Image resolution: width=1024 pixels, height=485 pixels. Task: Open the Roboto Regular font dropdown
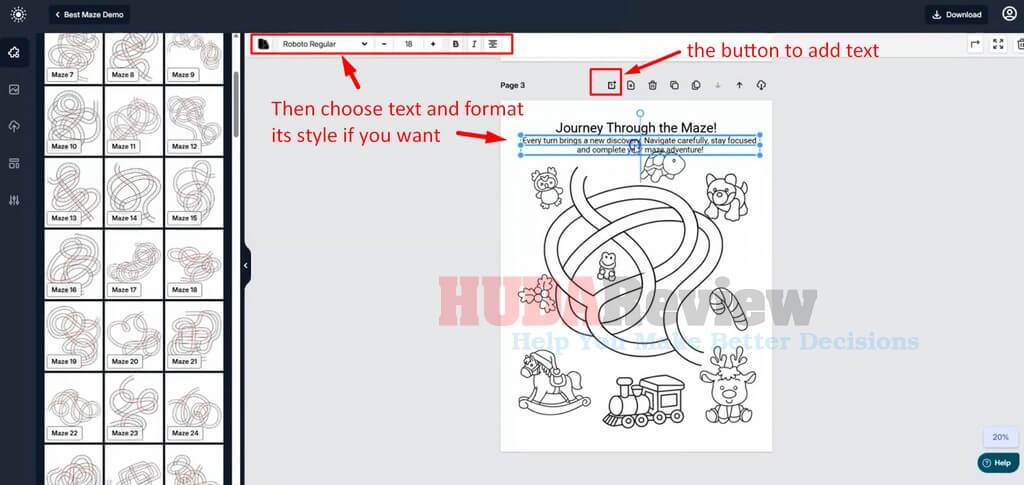click(x=325, y=44)
